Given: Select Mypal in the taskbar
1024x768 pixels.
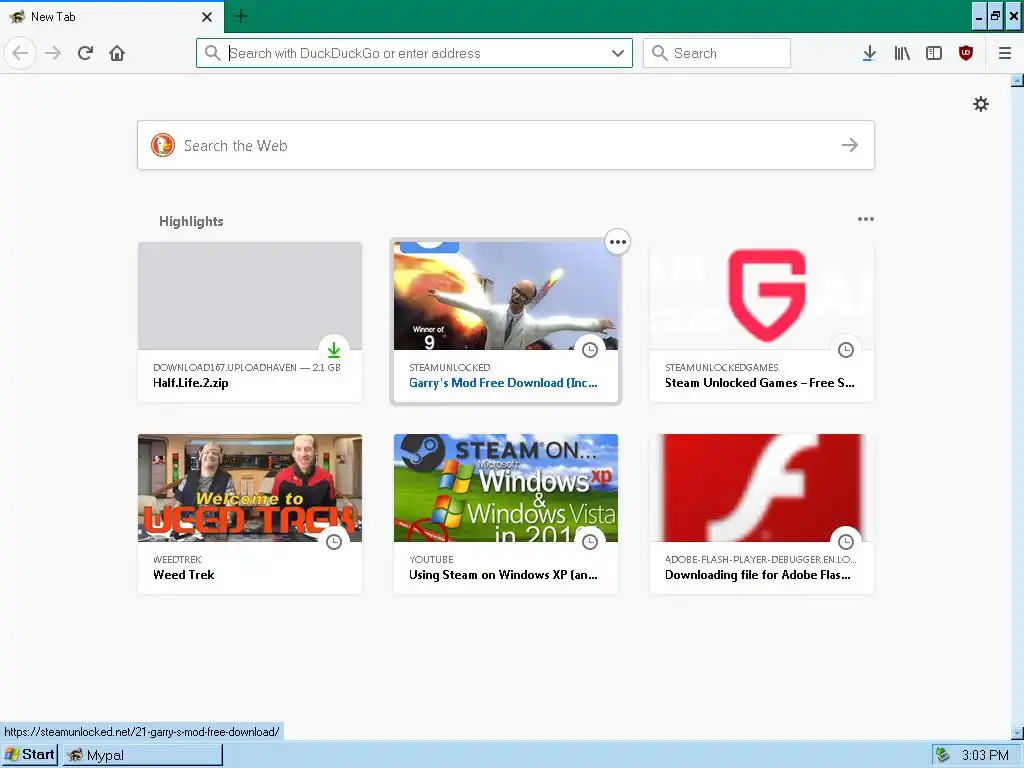Looking at the screenshot, I should pos(143,755).
